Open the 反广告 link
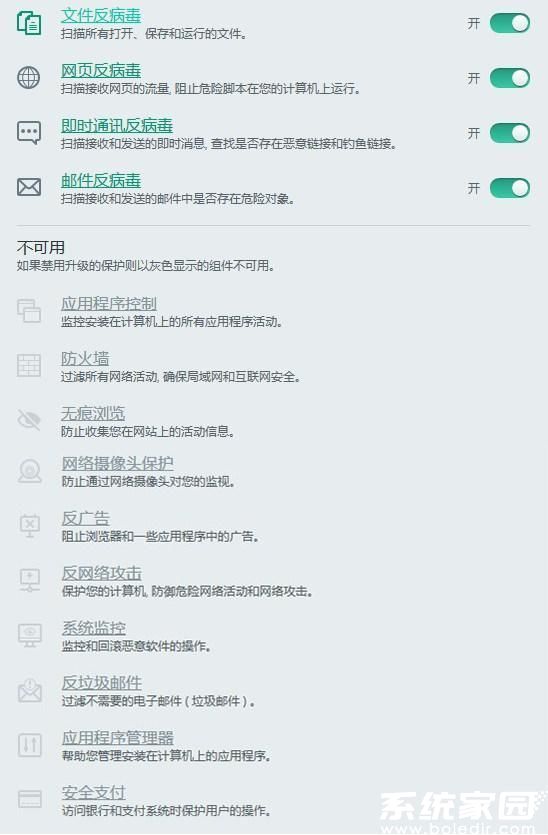This screenshot has width=548, height=835. [86, 518]
